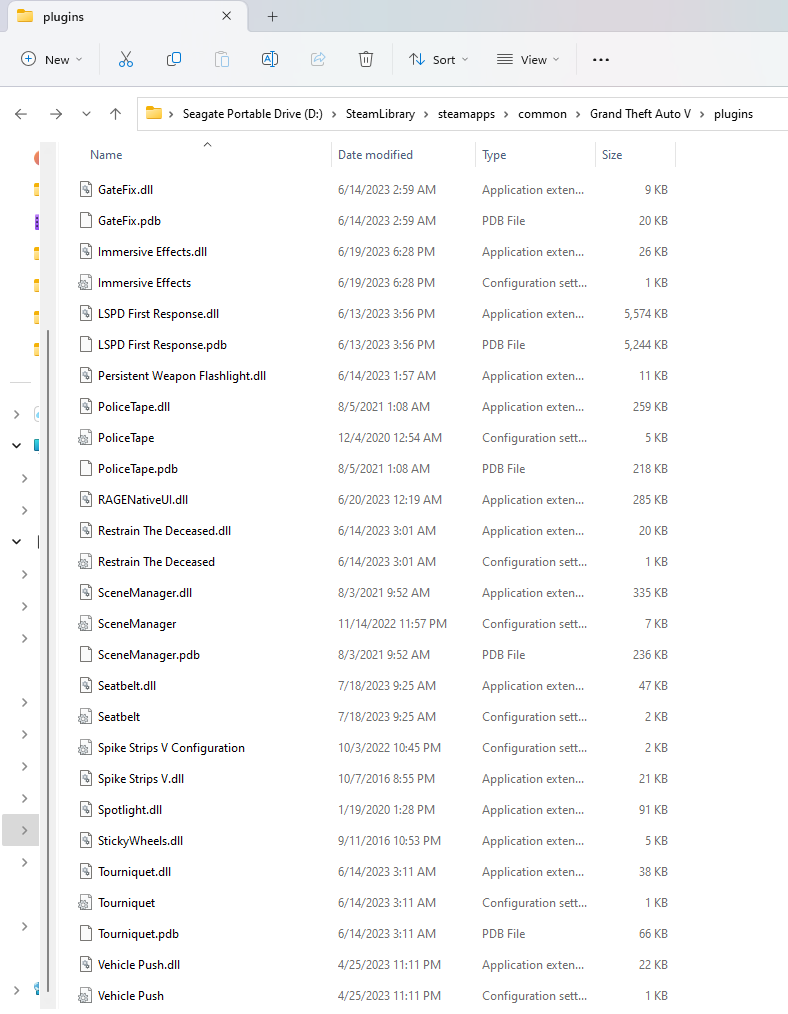The width and height of the screenshot is (788, 1014).
Task: Close the plugins tab
Action: point(226,16)
